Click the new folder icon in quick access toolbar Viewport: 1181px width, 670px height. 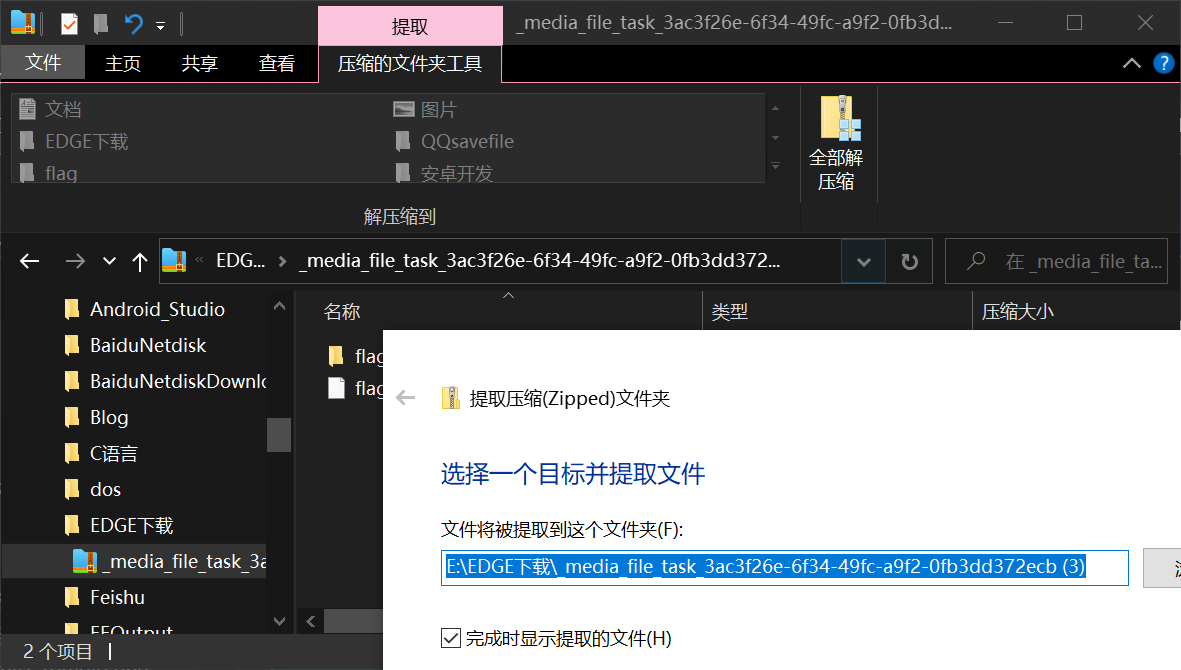(101, 24)
